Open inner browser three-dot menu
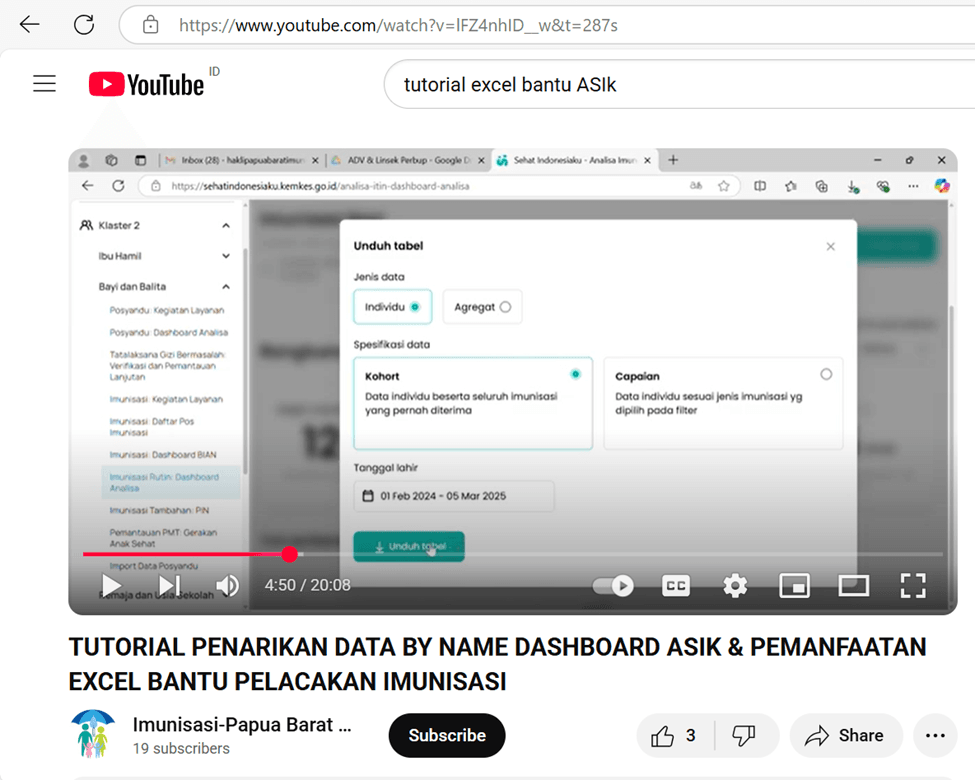975x780 pixels. pyautogui.click(x=913, y=186)
